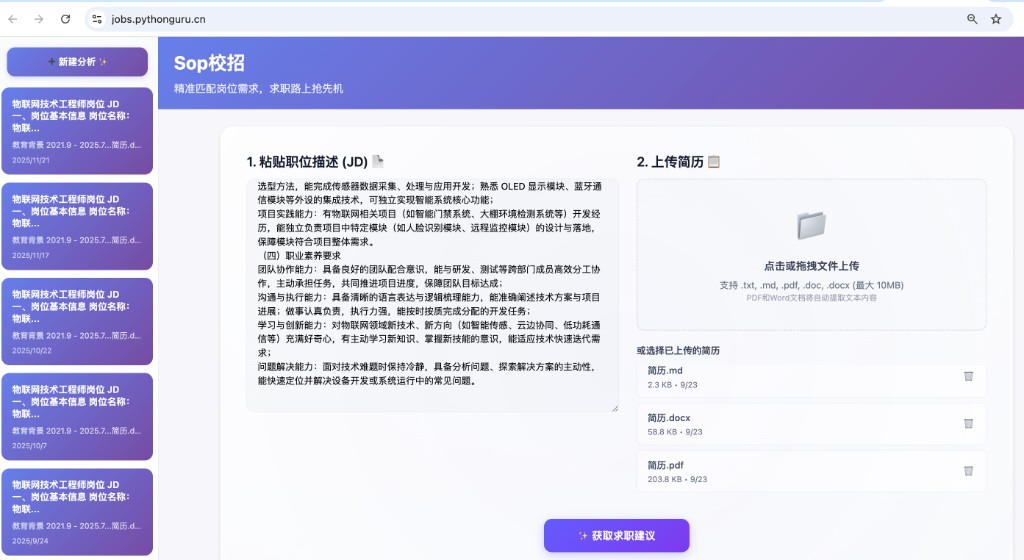Select uploaded resume 简历.pdf
1024x560 pixels.
coord(811,471)
